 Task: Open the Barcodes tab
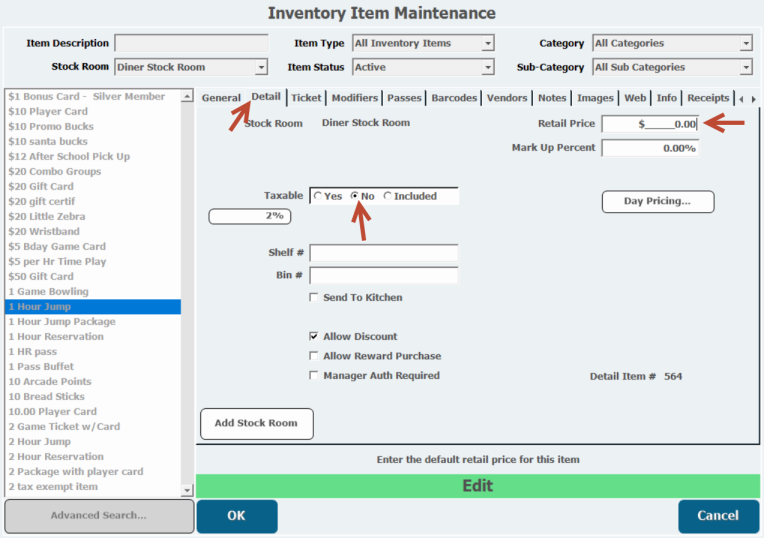454,98
